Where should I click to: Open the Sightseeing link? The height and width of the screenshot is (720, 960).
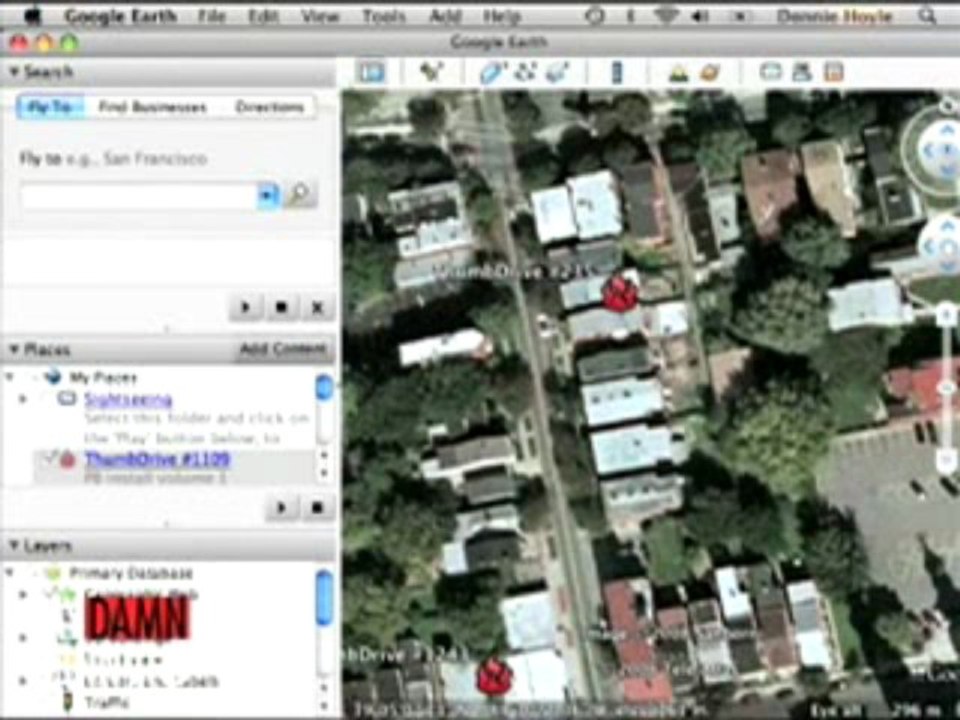(x=129, y=399)
